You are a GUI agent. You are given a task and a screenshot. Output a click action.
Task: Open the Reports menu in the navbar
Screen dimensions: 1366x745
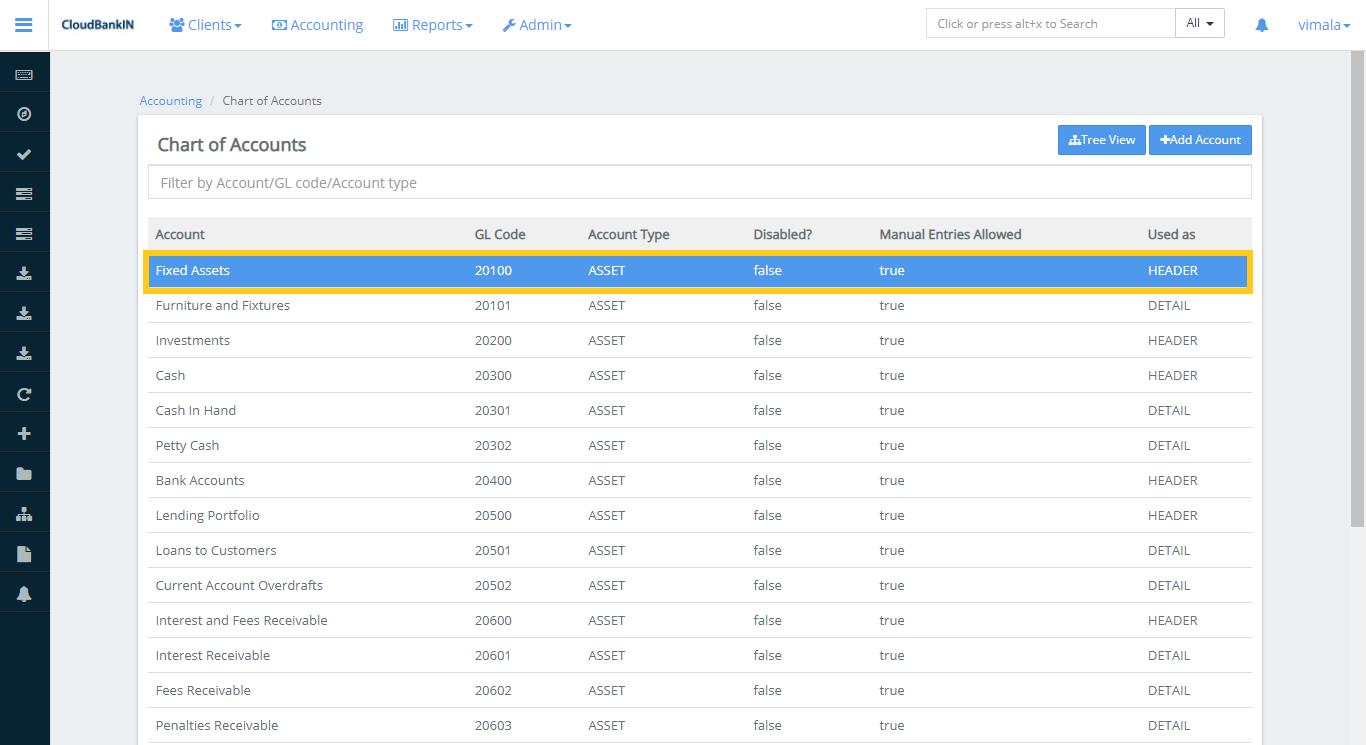tap(432, 24)
